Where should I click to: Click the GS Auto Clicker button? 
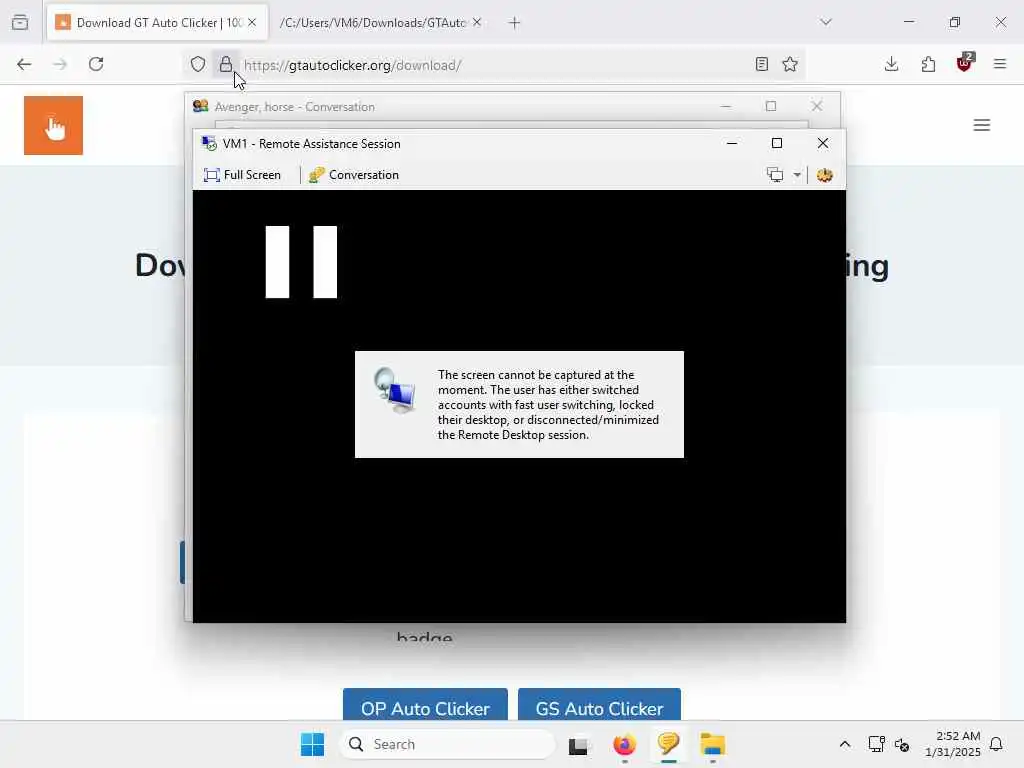pyautogui.click(x=600, y=705)
